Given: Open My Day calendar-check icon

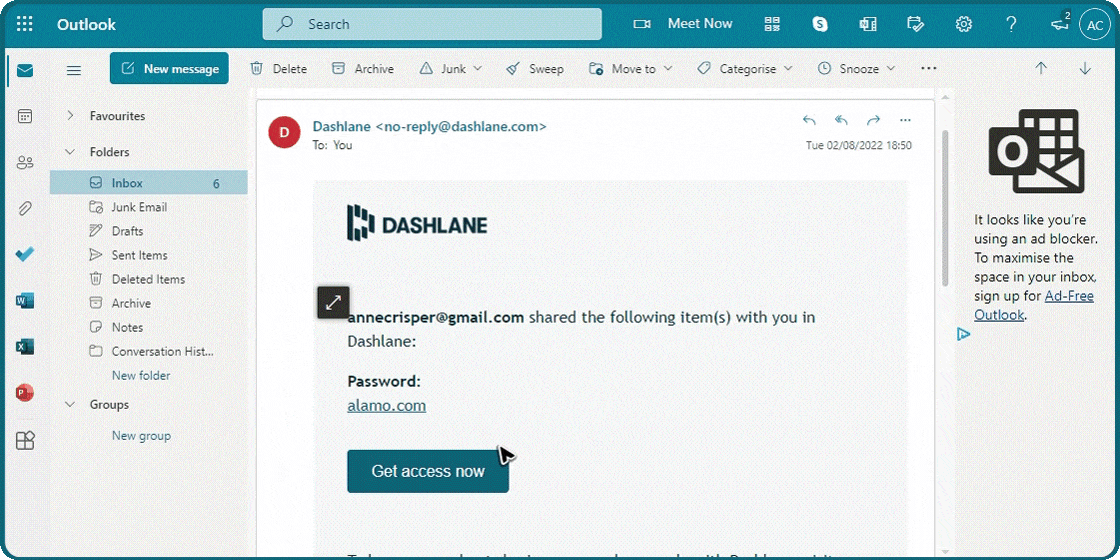Looking at the screenshot, I should point(916,24).
